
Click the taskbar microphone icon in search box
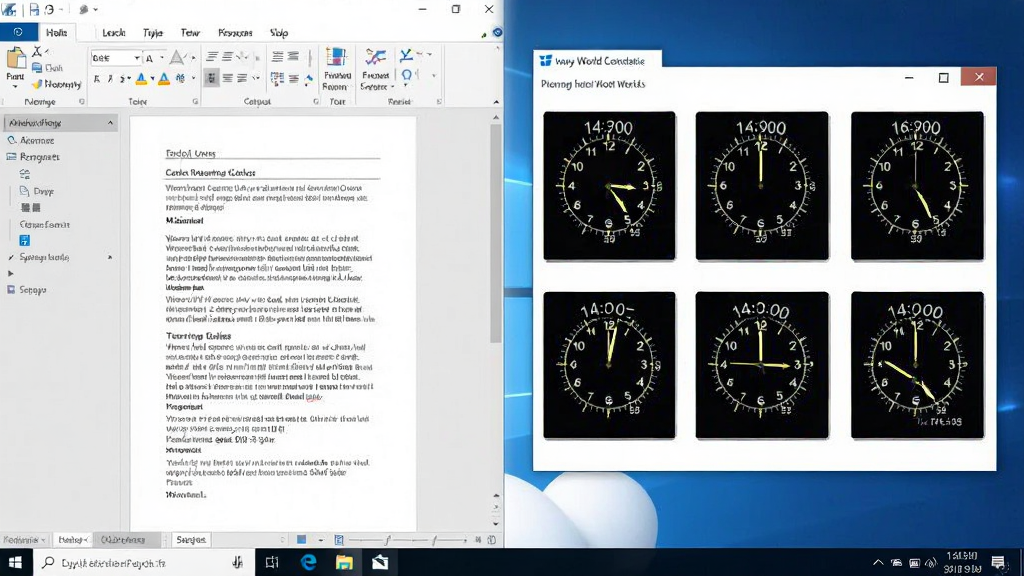(238, 562)
